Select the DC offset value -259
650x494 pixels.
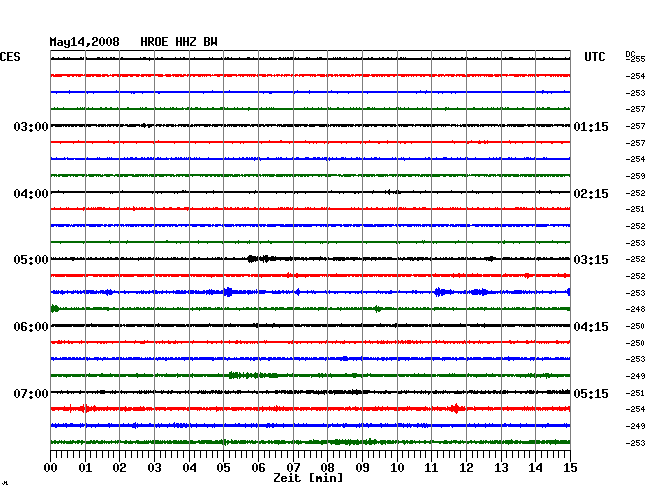[x=635, y=176]
